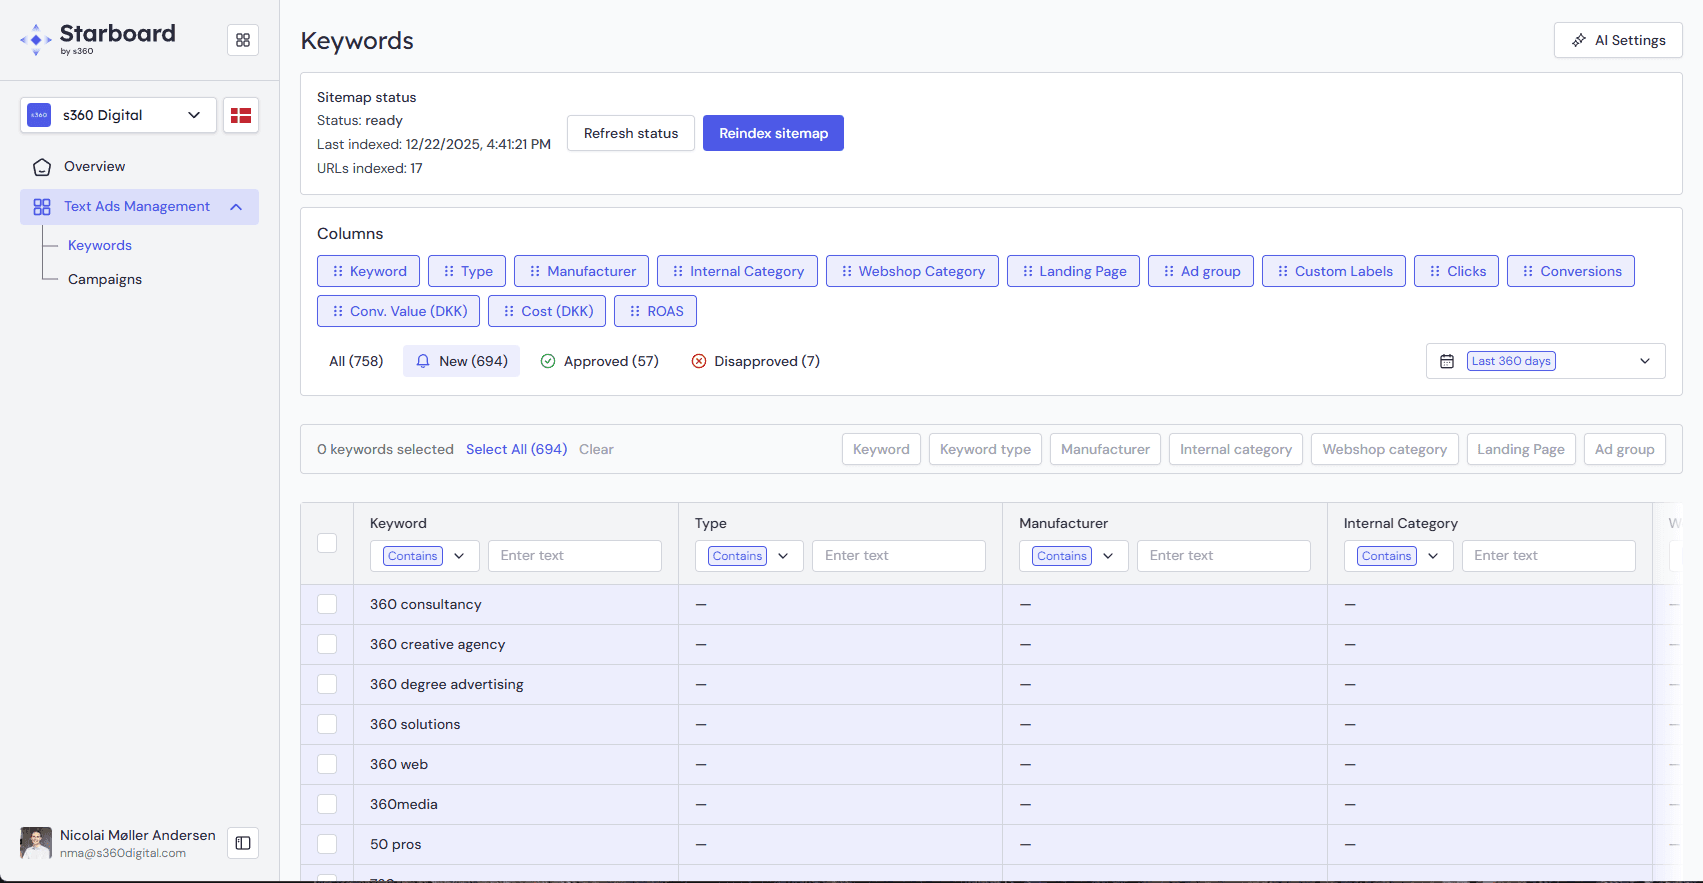Click the Refresh status button

(x=631, y=133)
